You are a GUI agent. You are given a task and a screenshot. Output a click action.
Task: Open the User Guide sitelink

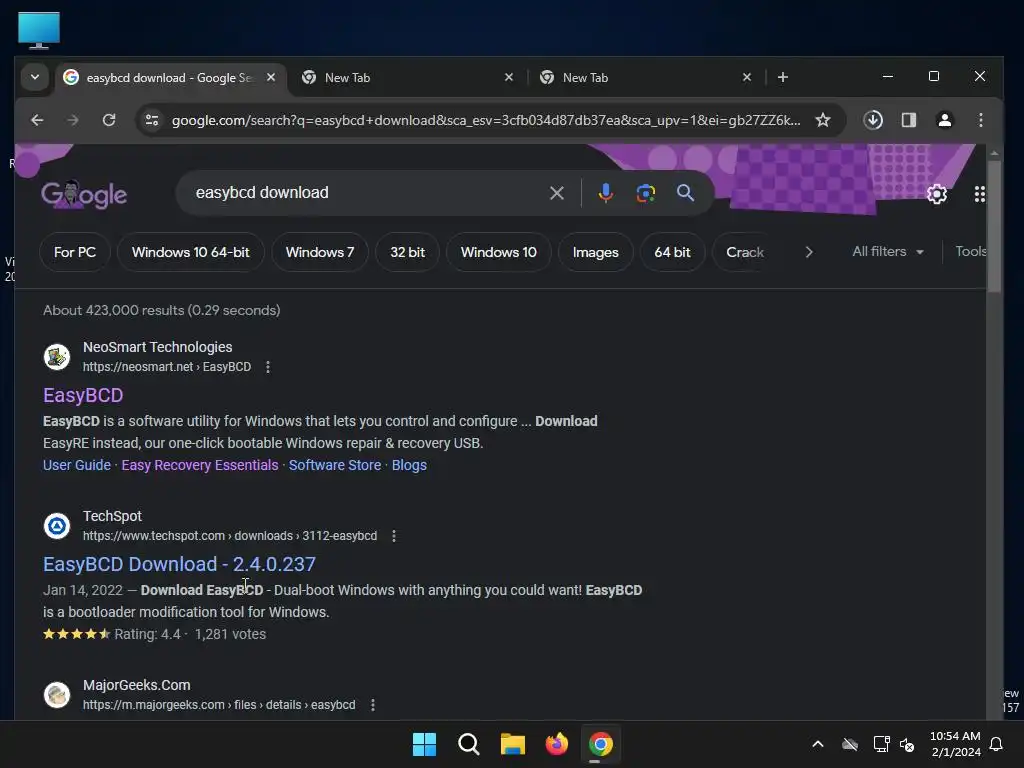[77, 465]
